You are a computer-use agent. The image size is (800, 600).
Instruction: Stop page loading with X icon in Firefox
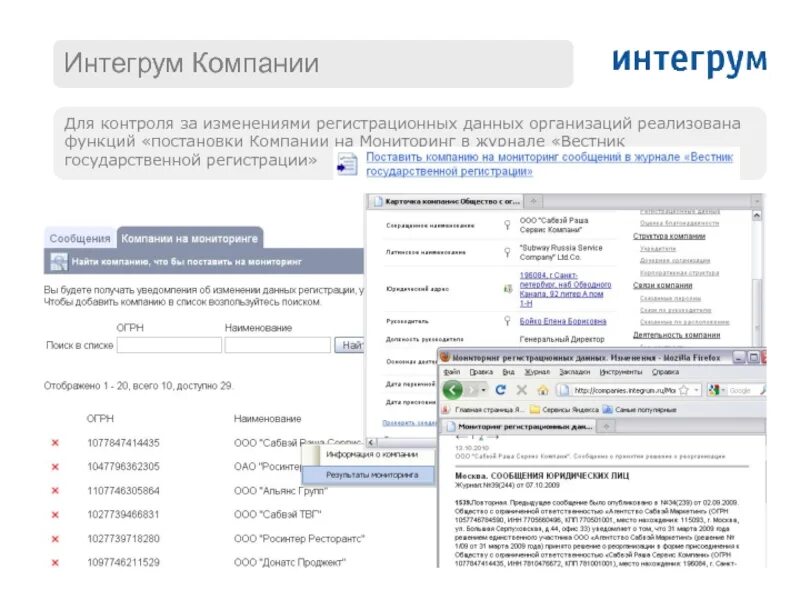pos(521,390)
